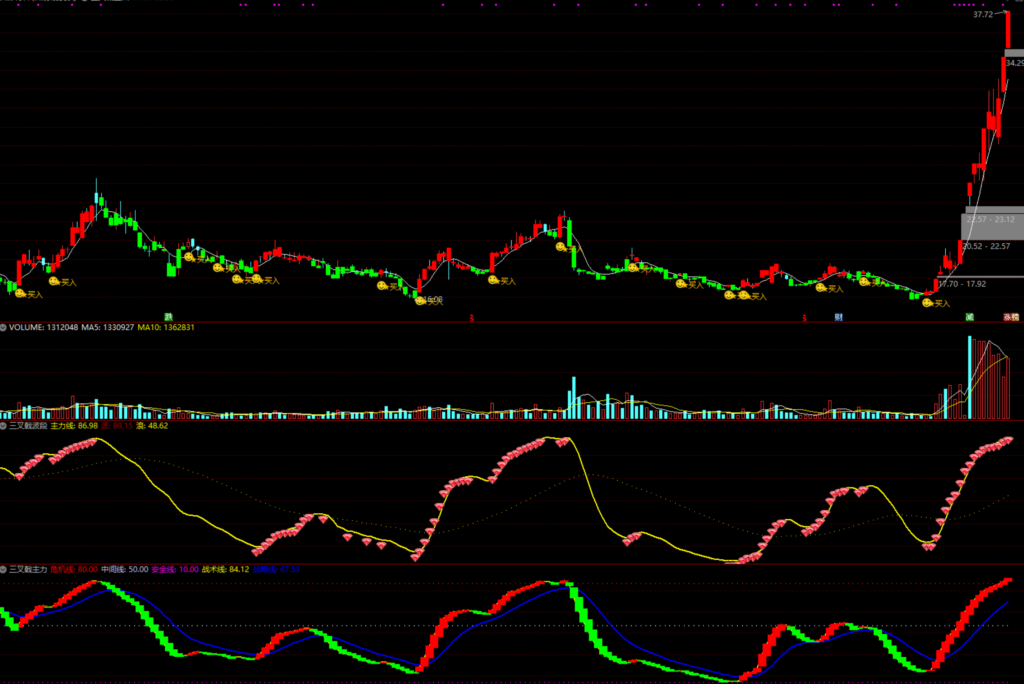Click the 战术线 84.12 label
Viewport: 1024px width, 684px height.
tap(225, 569)
